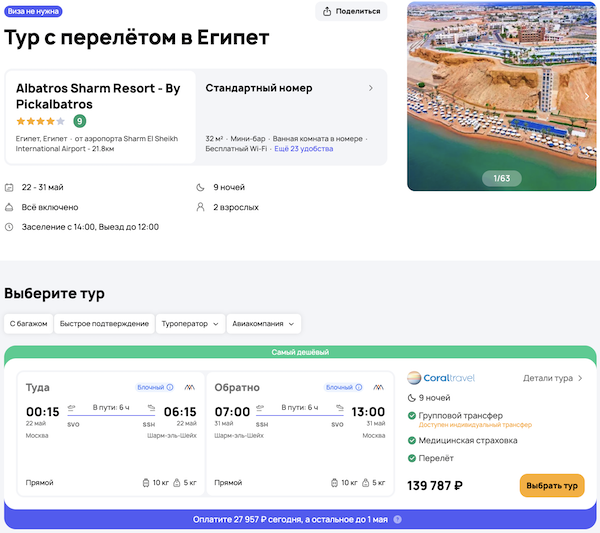This screenshot has width=600, height=533.
Task: Open Детали тура link
Action: 552,379
